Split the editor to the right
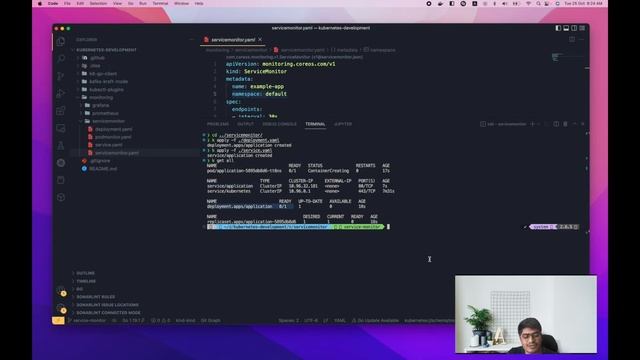 [x=572, y=40]
